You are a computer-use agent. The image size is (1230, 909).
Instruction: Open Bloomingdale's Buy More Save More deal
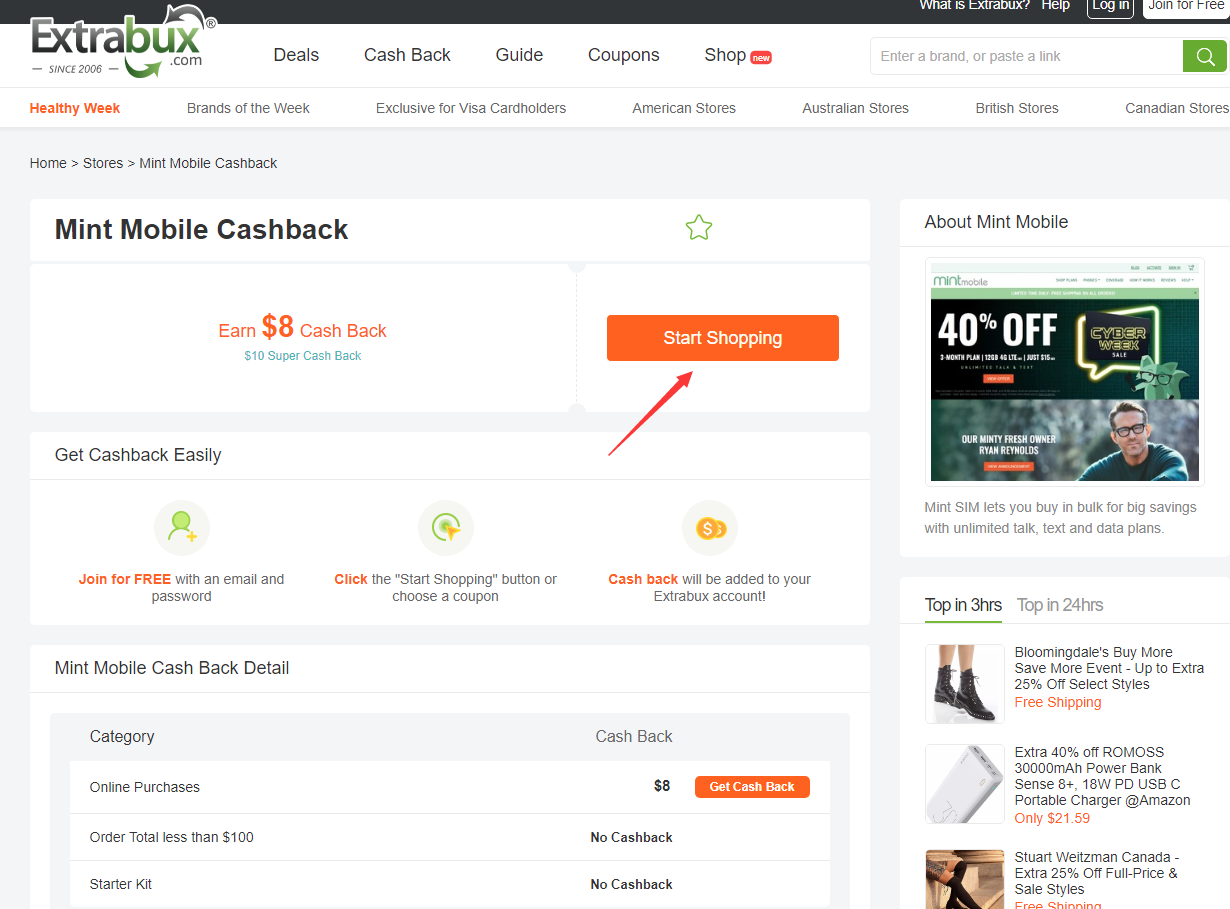point(1109,668)
